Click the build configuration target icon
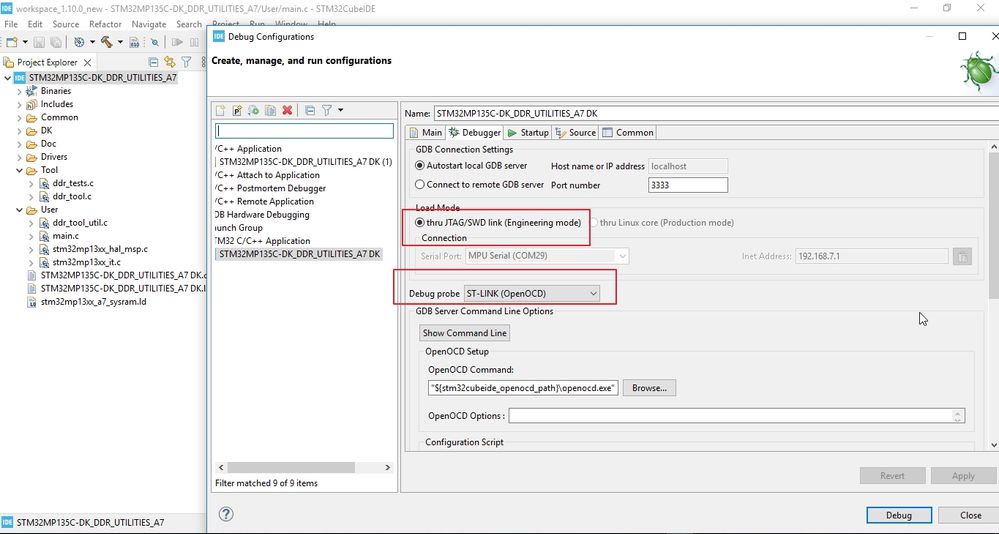Viewport: 999px width, 534px height. pyautogui.click(x=79, y=42)
